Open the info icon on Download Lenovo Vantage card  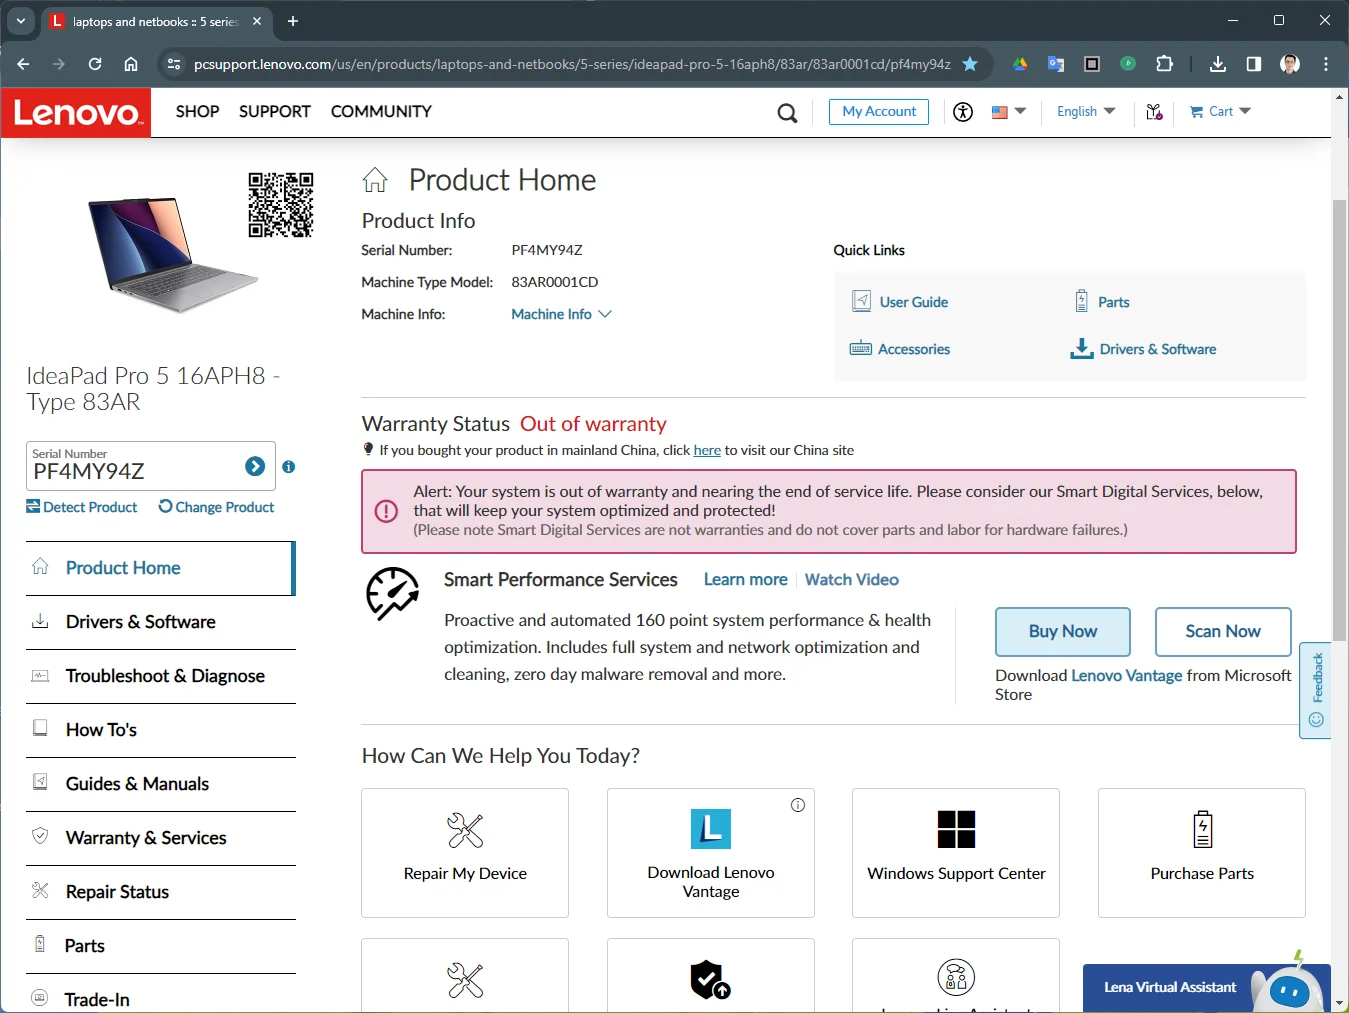(798, 805)
